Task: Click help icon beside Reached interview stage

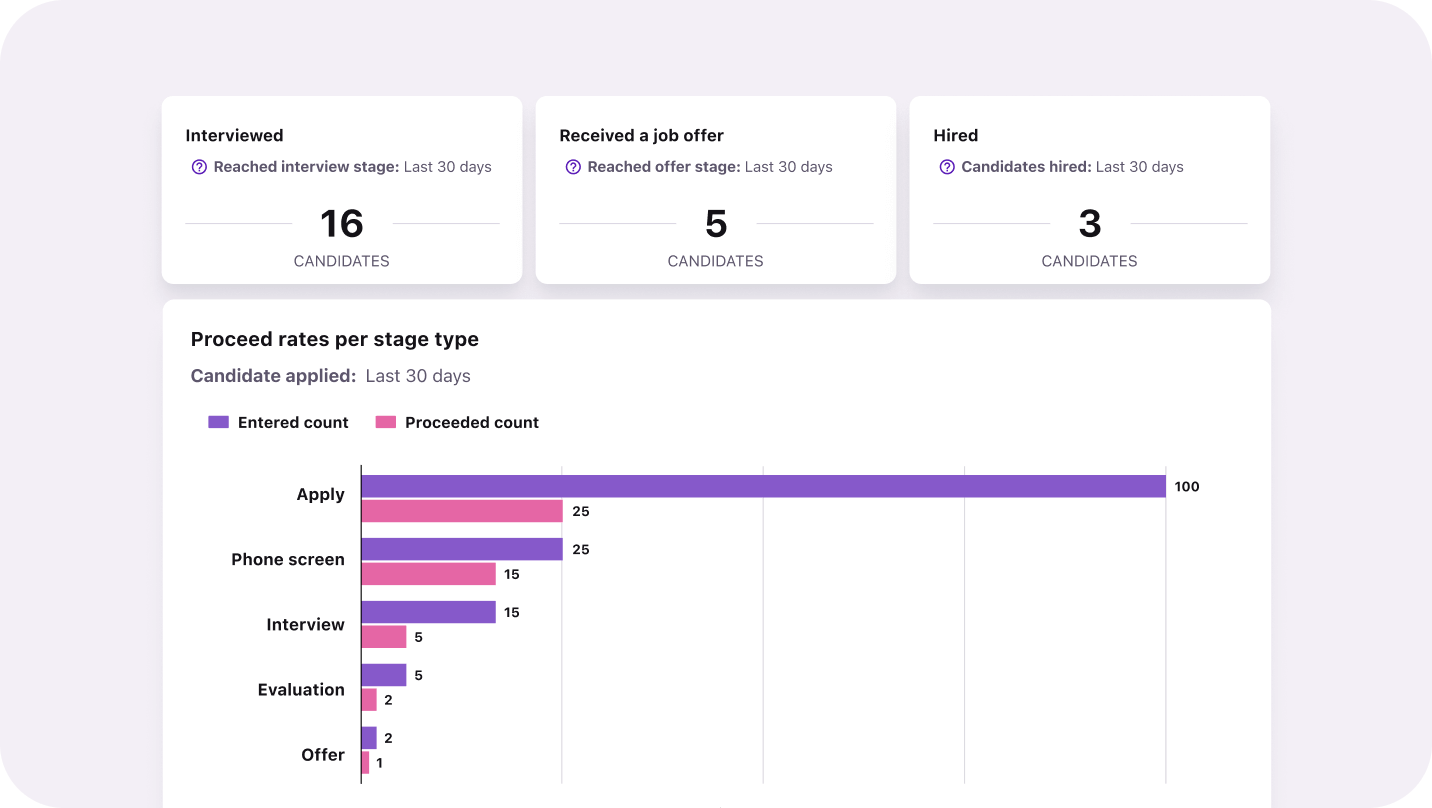Action: click(199, 167)
